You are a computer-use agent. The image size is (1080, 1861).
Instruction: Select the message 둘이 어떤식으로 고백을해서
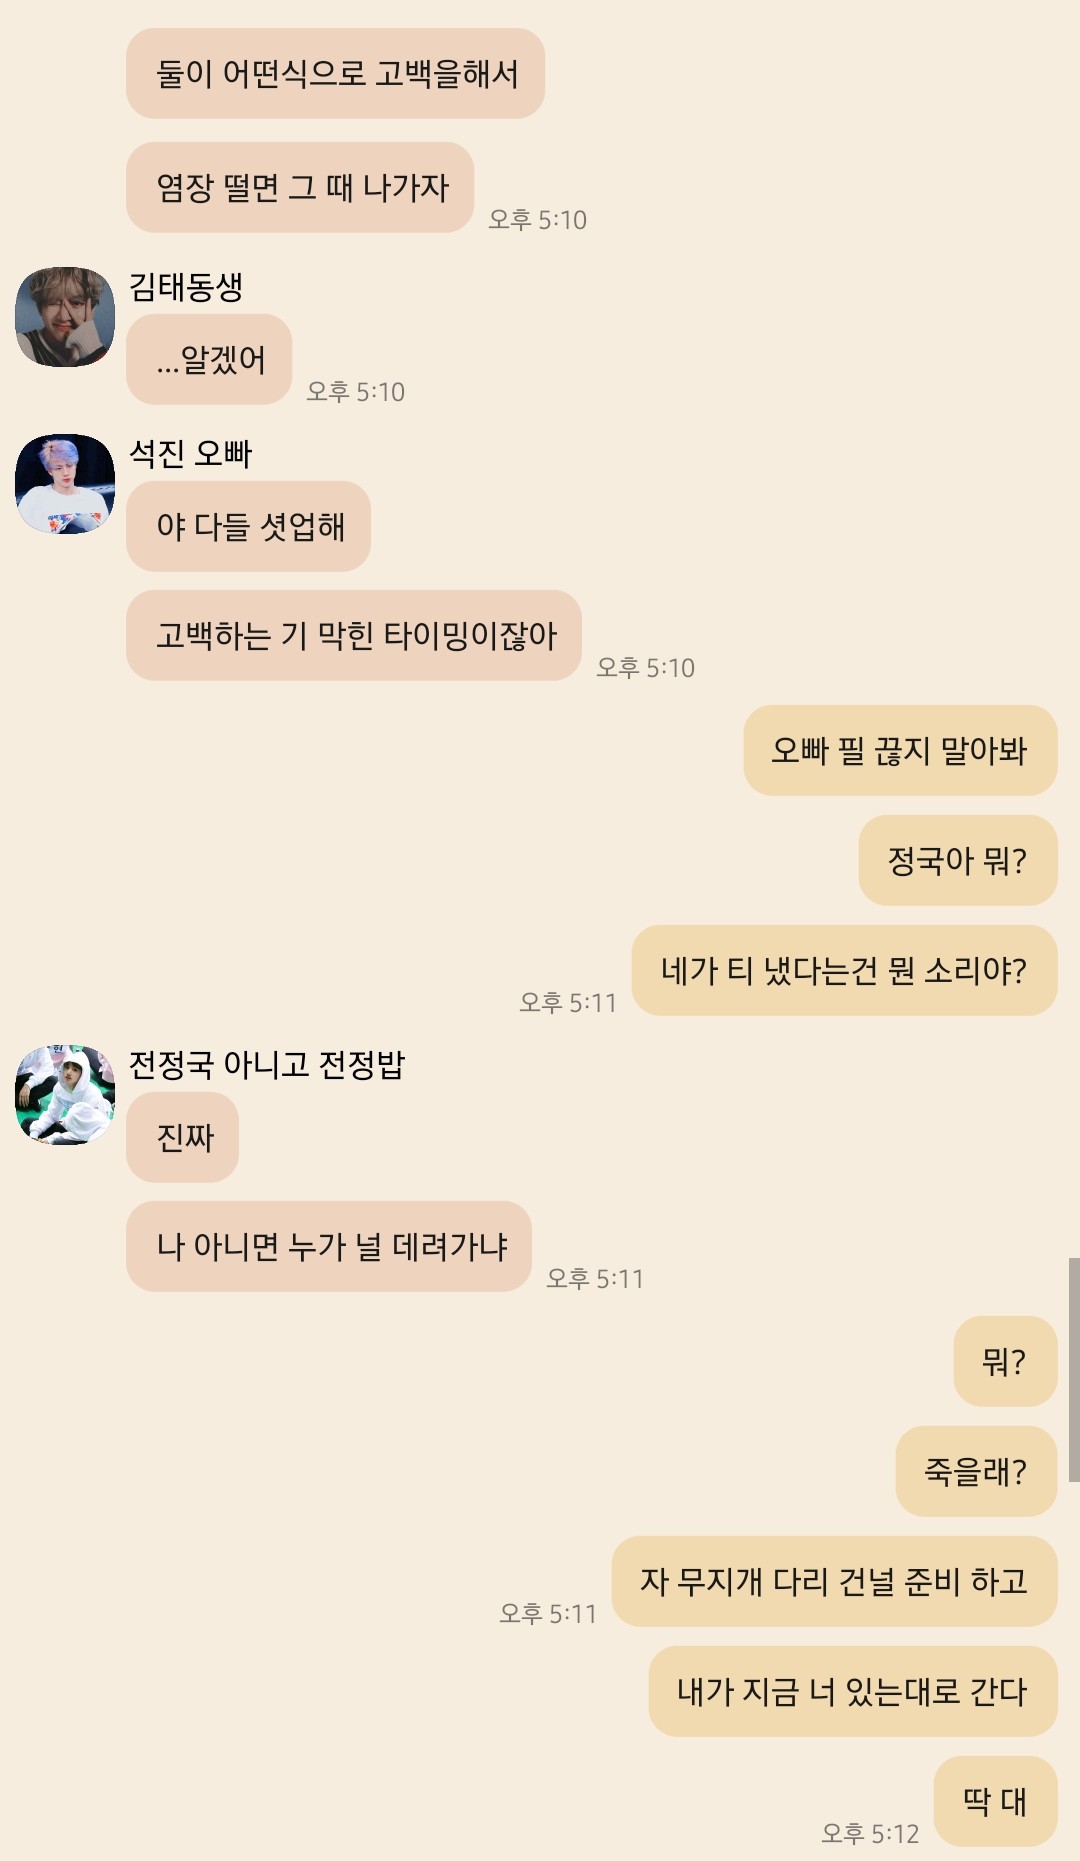click(335, 74)
